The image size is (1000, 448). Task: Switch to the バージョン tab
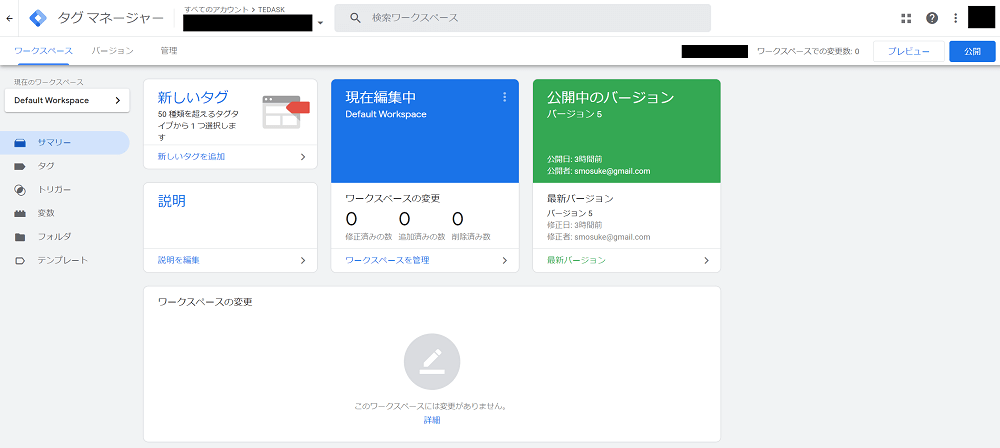click(113, 50)
